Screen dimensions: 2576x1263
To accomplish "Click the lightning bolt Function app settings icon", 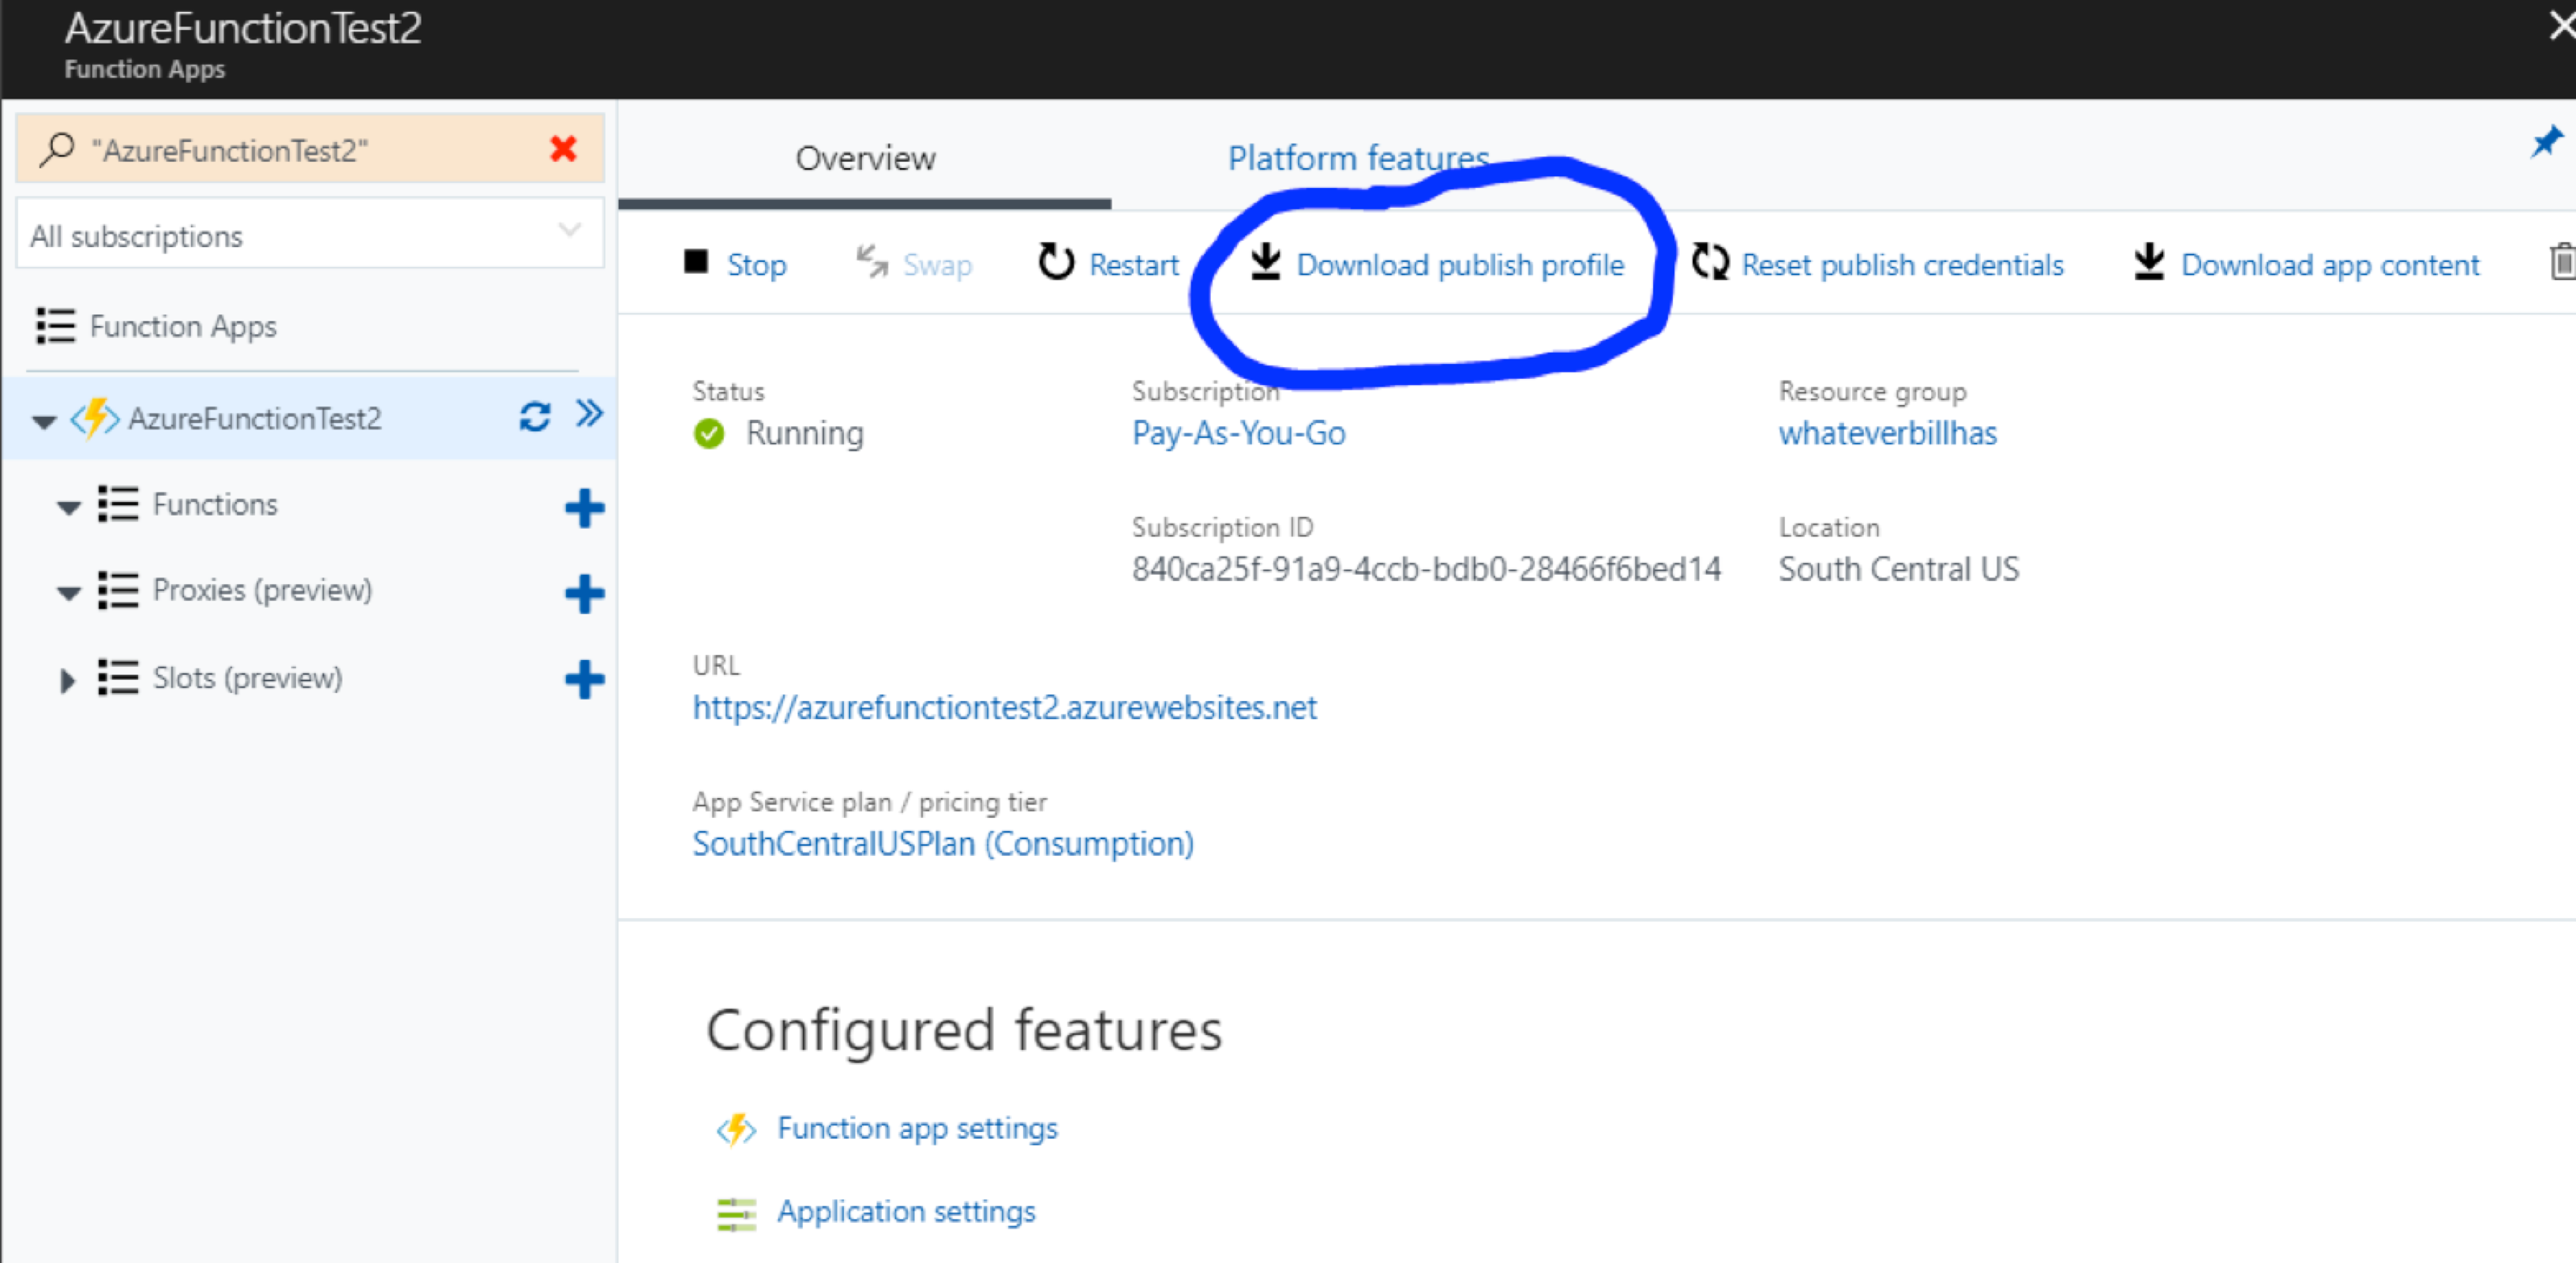I will [736, 1129].
